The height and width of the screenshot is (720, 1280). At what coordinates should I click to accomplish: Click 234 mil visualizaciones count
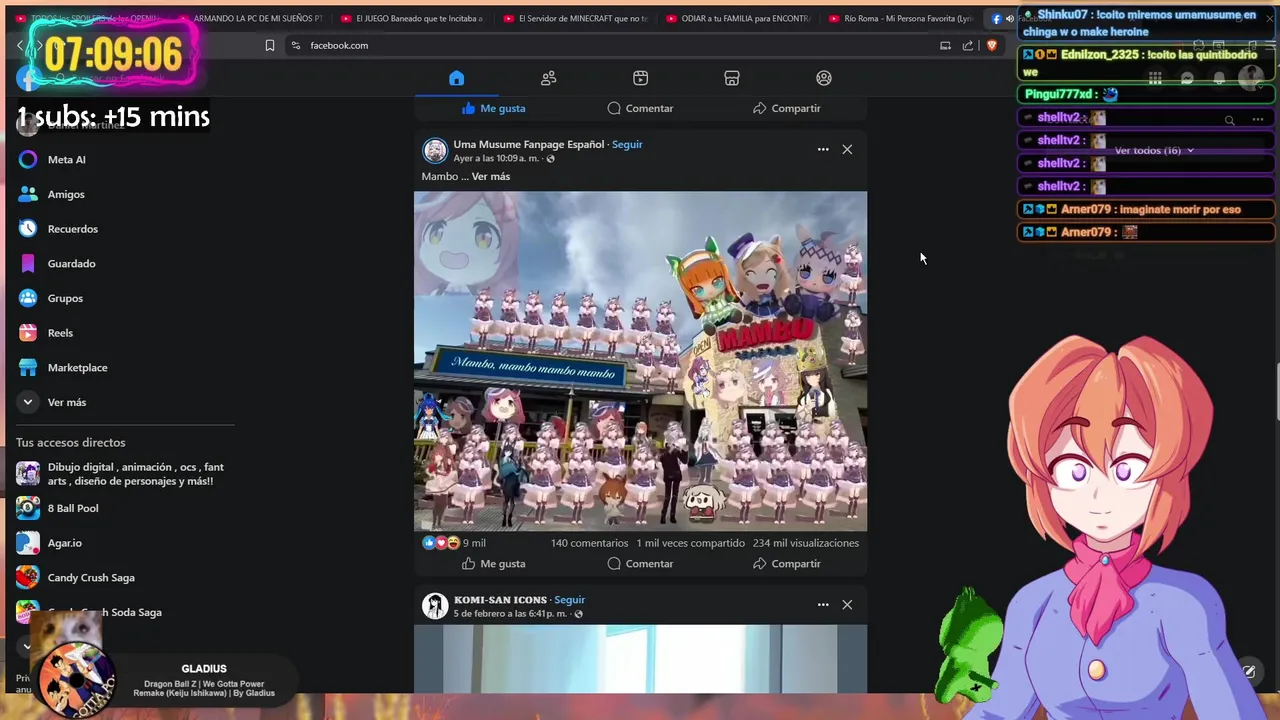806,543
